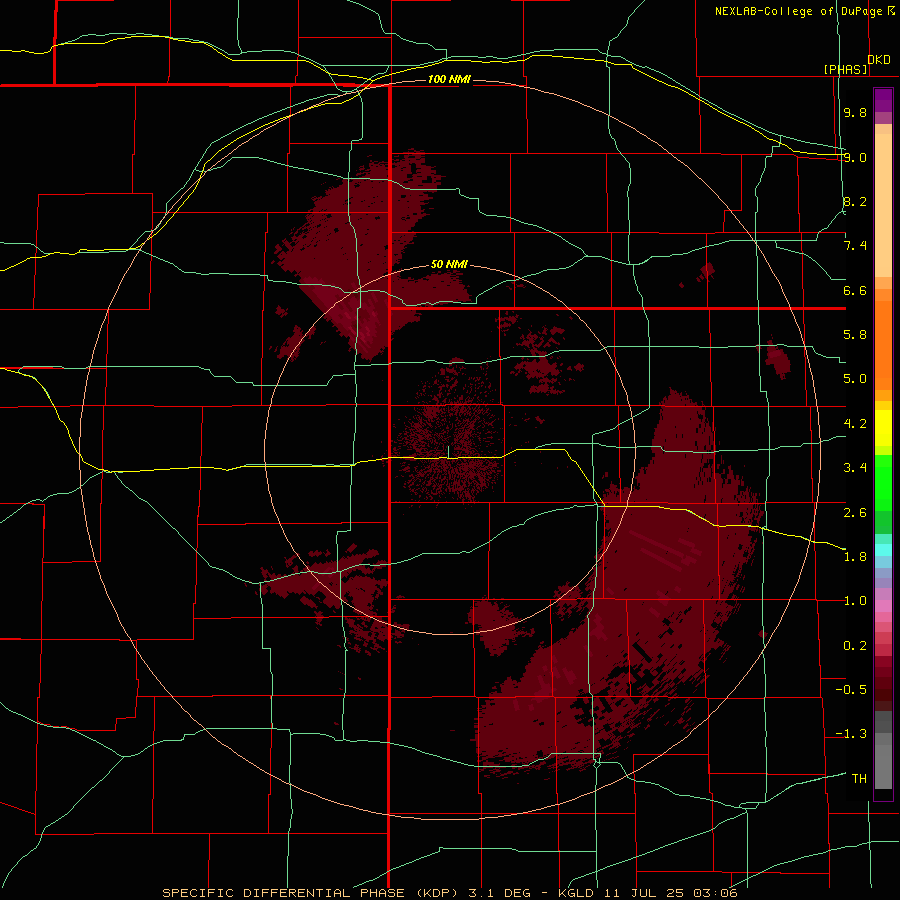Click the radar site marker at the ring center
The image size is (900, 900).
point(448,452)
